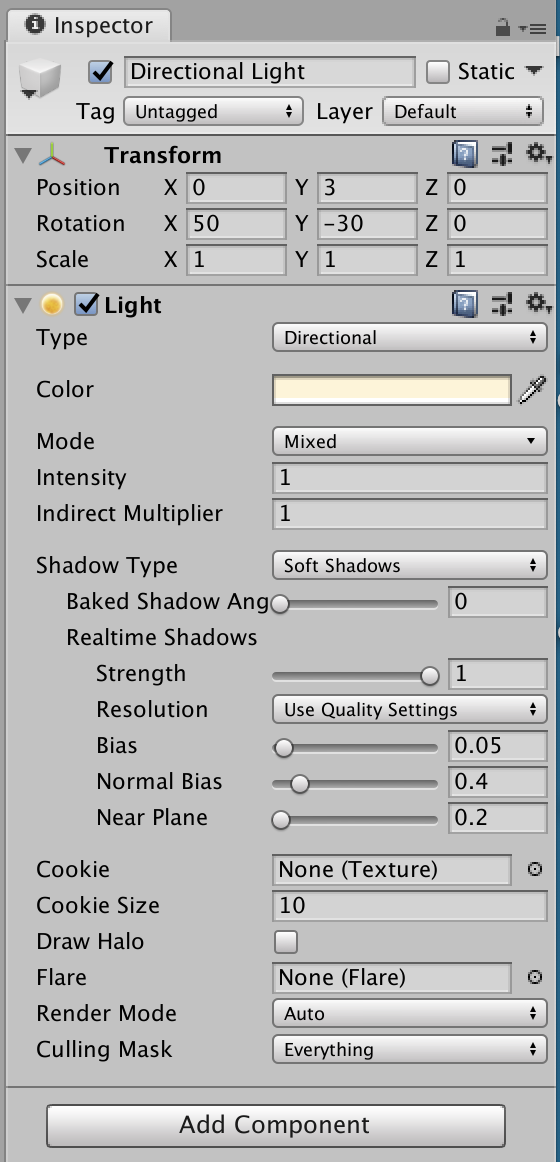This screenshot has height=1162, width=560.
Task: Pick color with the eyedropper tool
Action: 532,390
